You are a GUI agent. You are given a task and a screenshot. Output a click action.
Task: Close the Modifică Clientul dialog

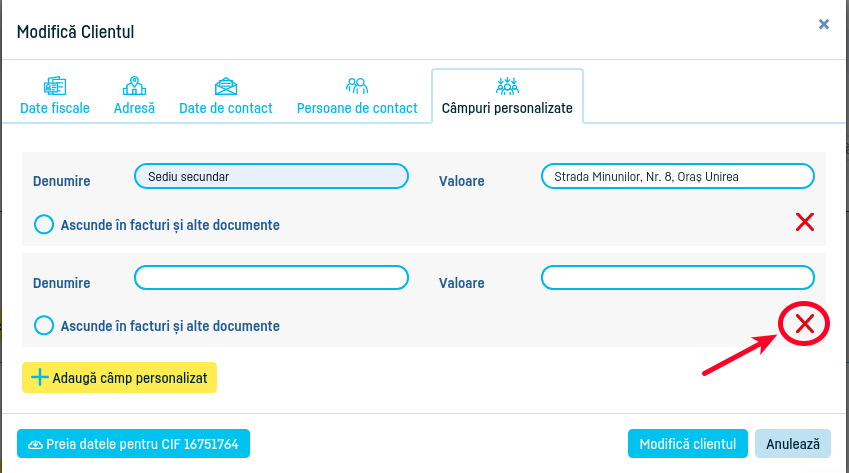tap(824, 24)
